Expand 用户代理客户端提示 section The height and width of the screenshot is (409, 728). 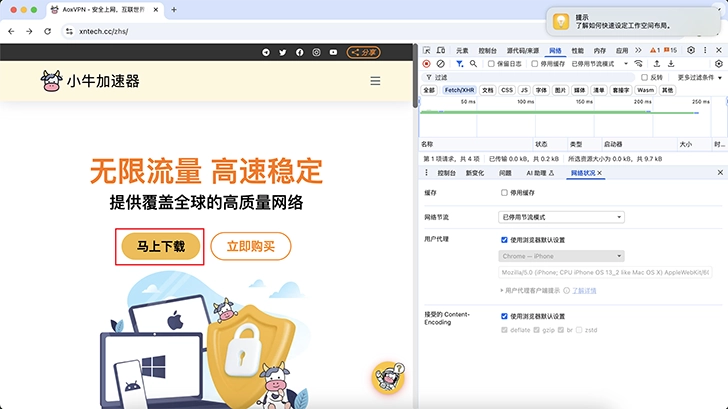coord(504,290)
